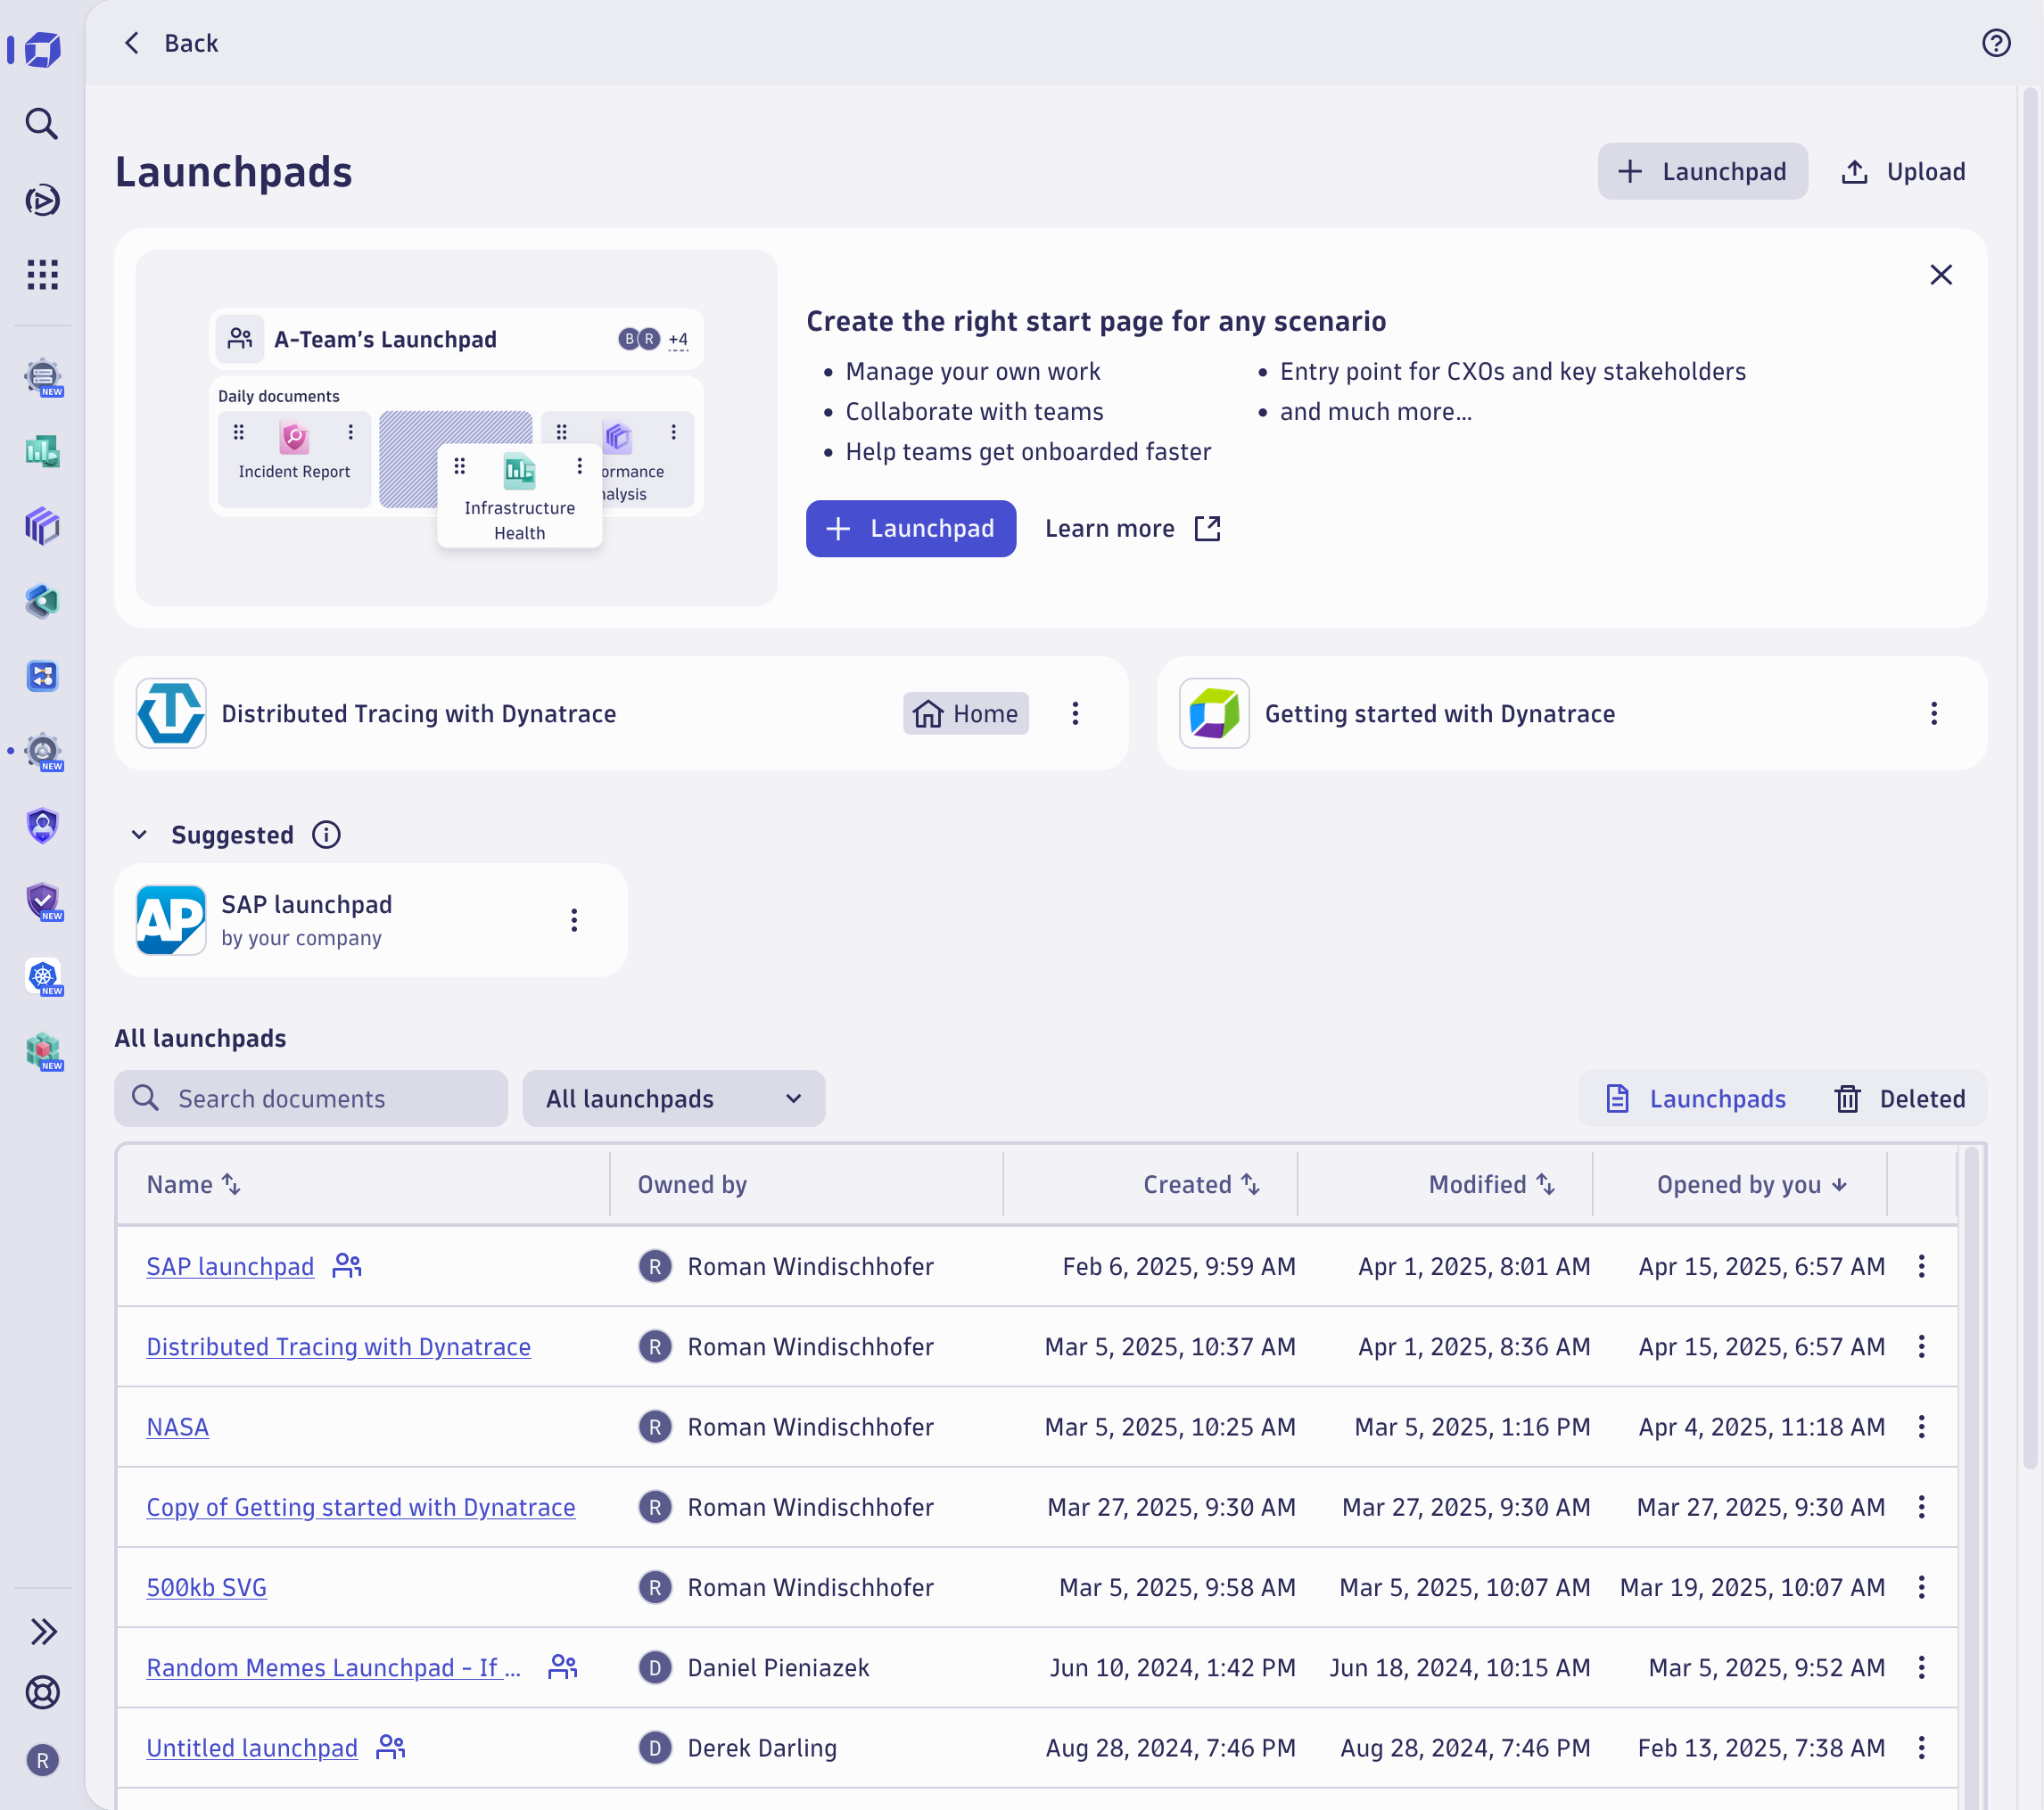Click into the Search documents field

(310, 1098)
